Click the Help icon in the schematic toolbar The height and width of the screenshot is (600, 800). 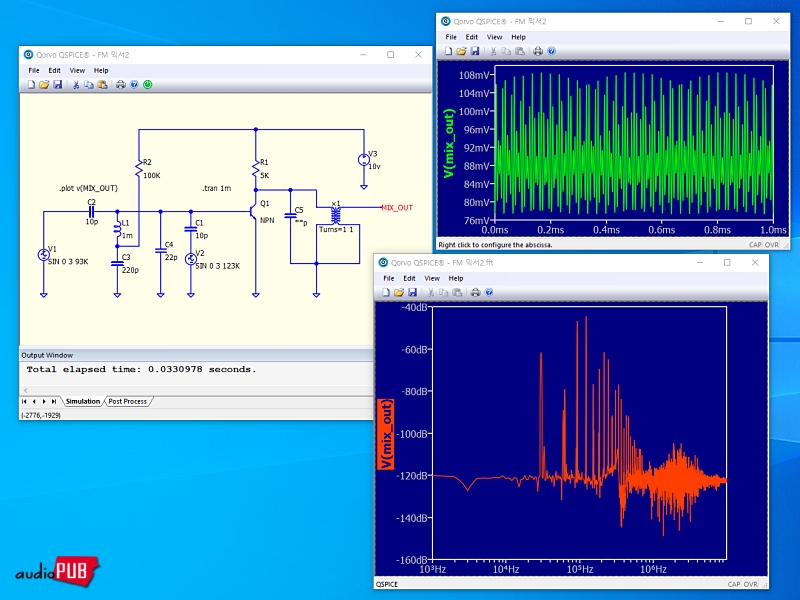[x=134, y=85]
